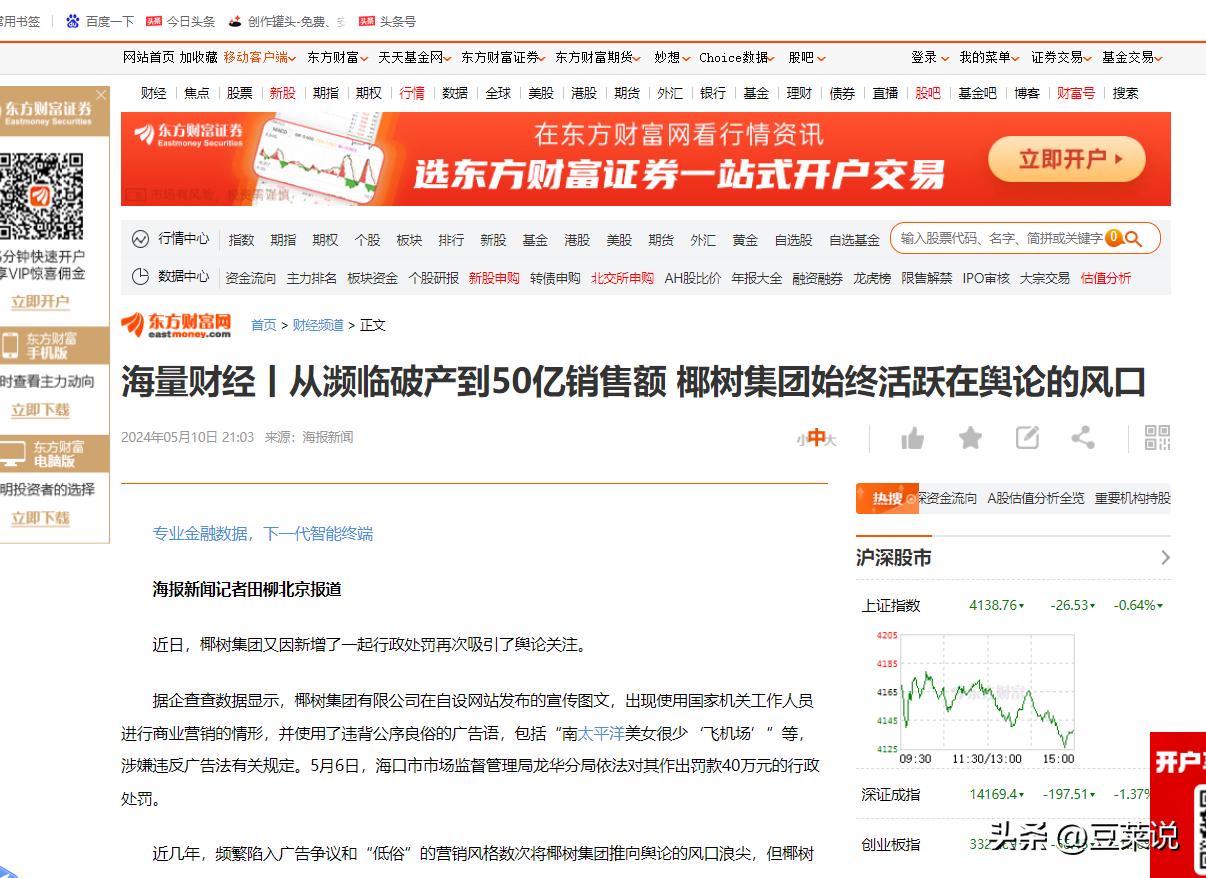
Task: Click the 热搜 hot search badge
Action: coord(887,498)
